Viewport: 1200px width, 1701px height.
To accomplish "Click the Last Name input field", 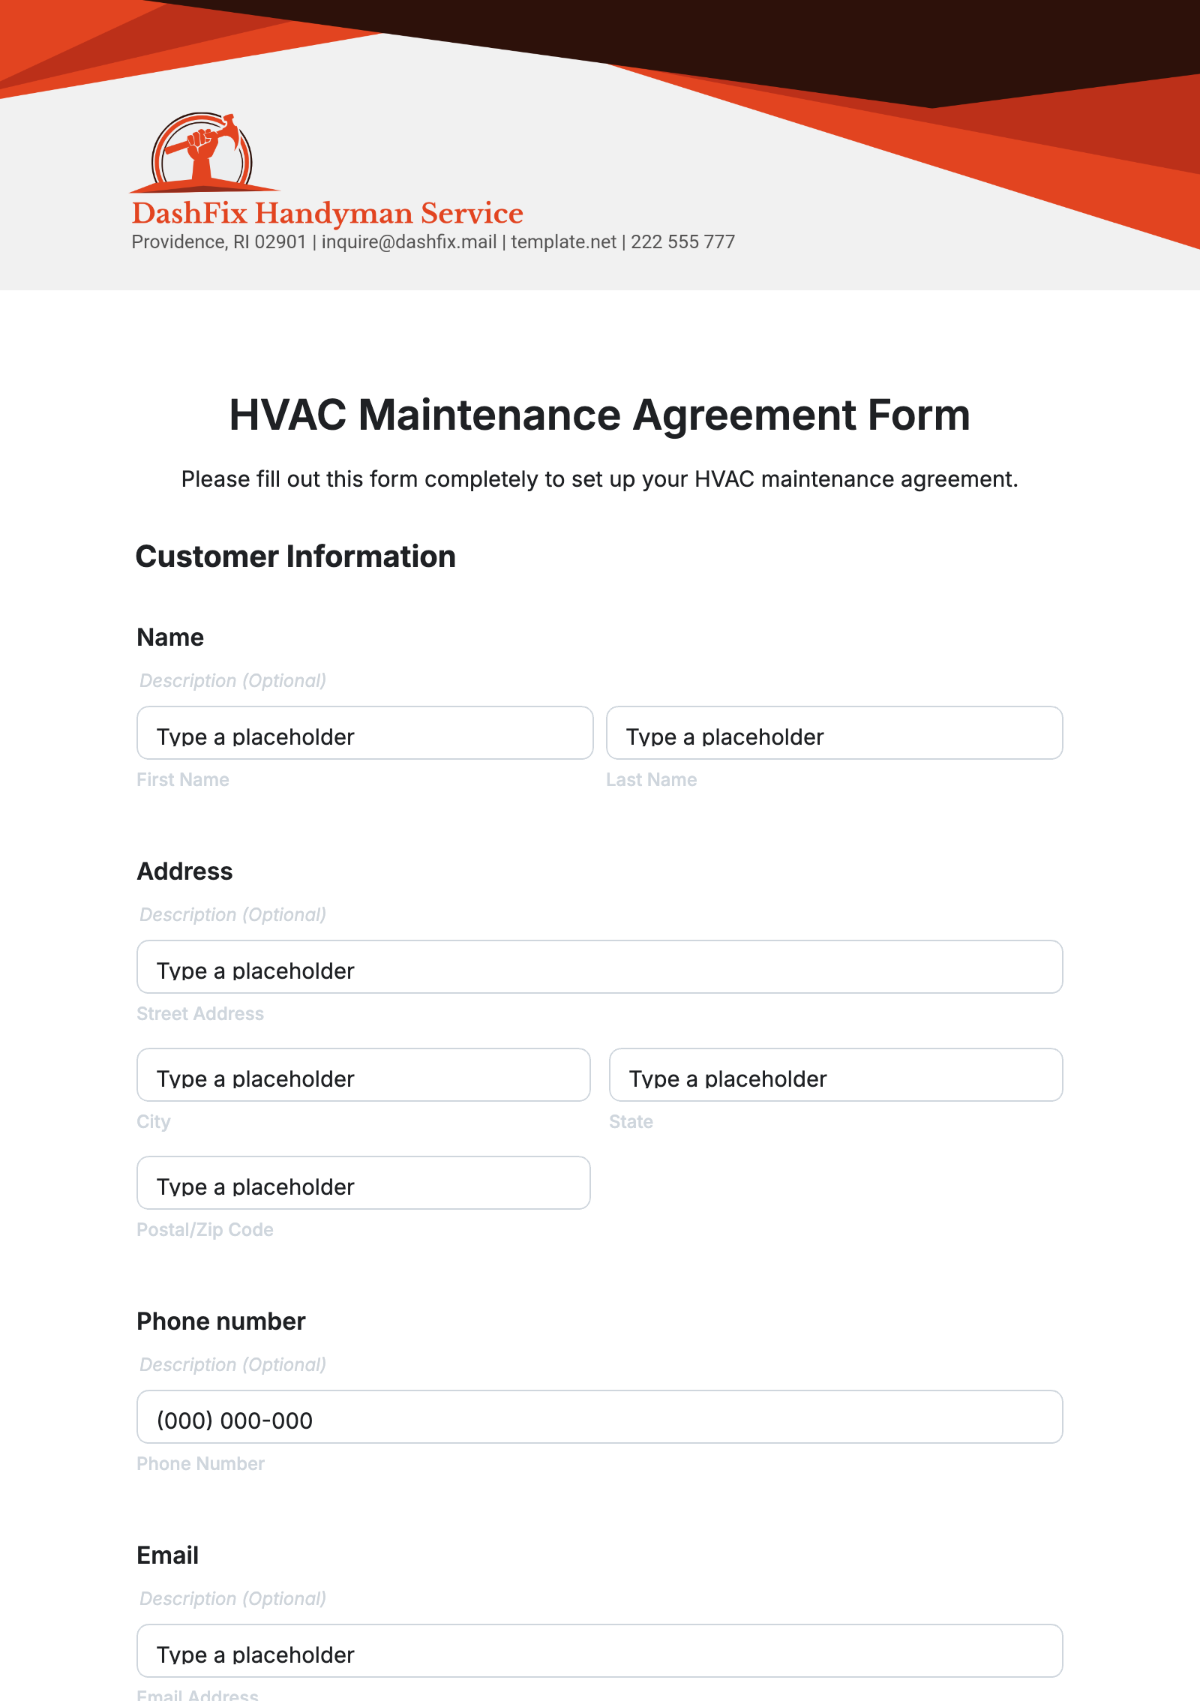I will tap(834, 733).
